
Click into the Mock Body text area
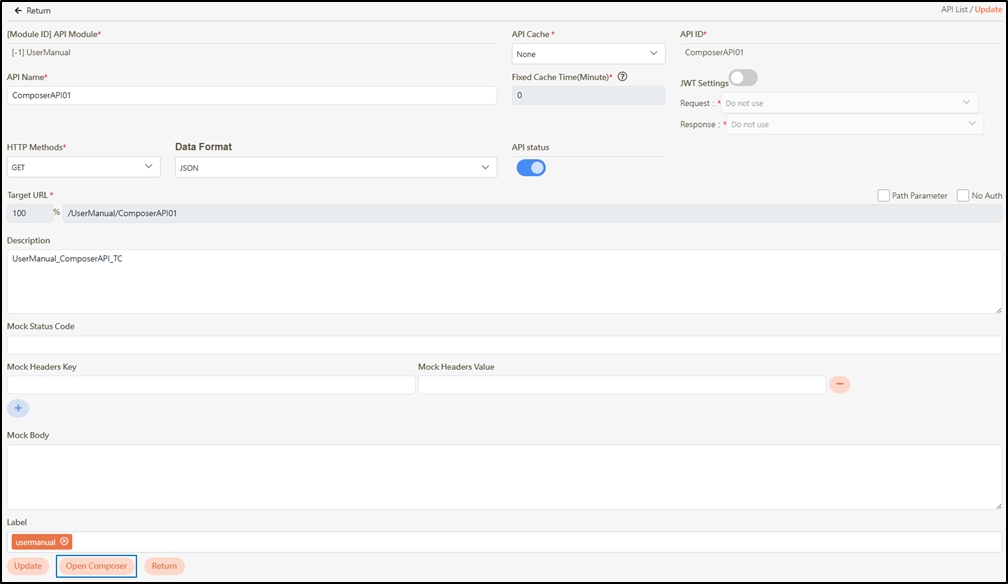pyautogui.click(x=503, y=477)
